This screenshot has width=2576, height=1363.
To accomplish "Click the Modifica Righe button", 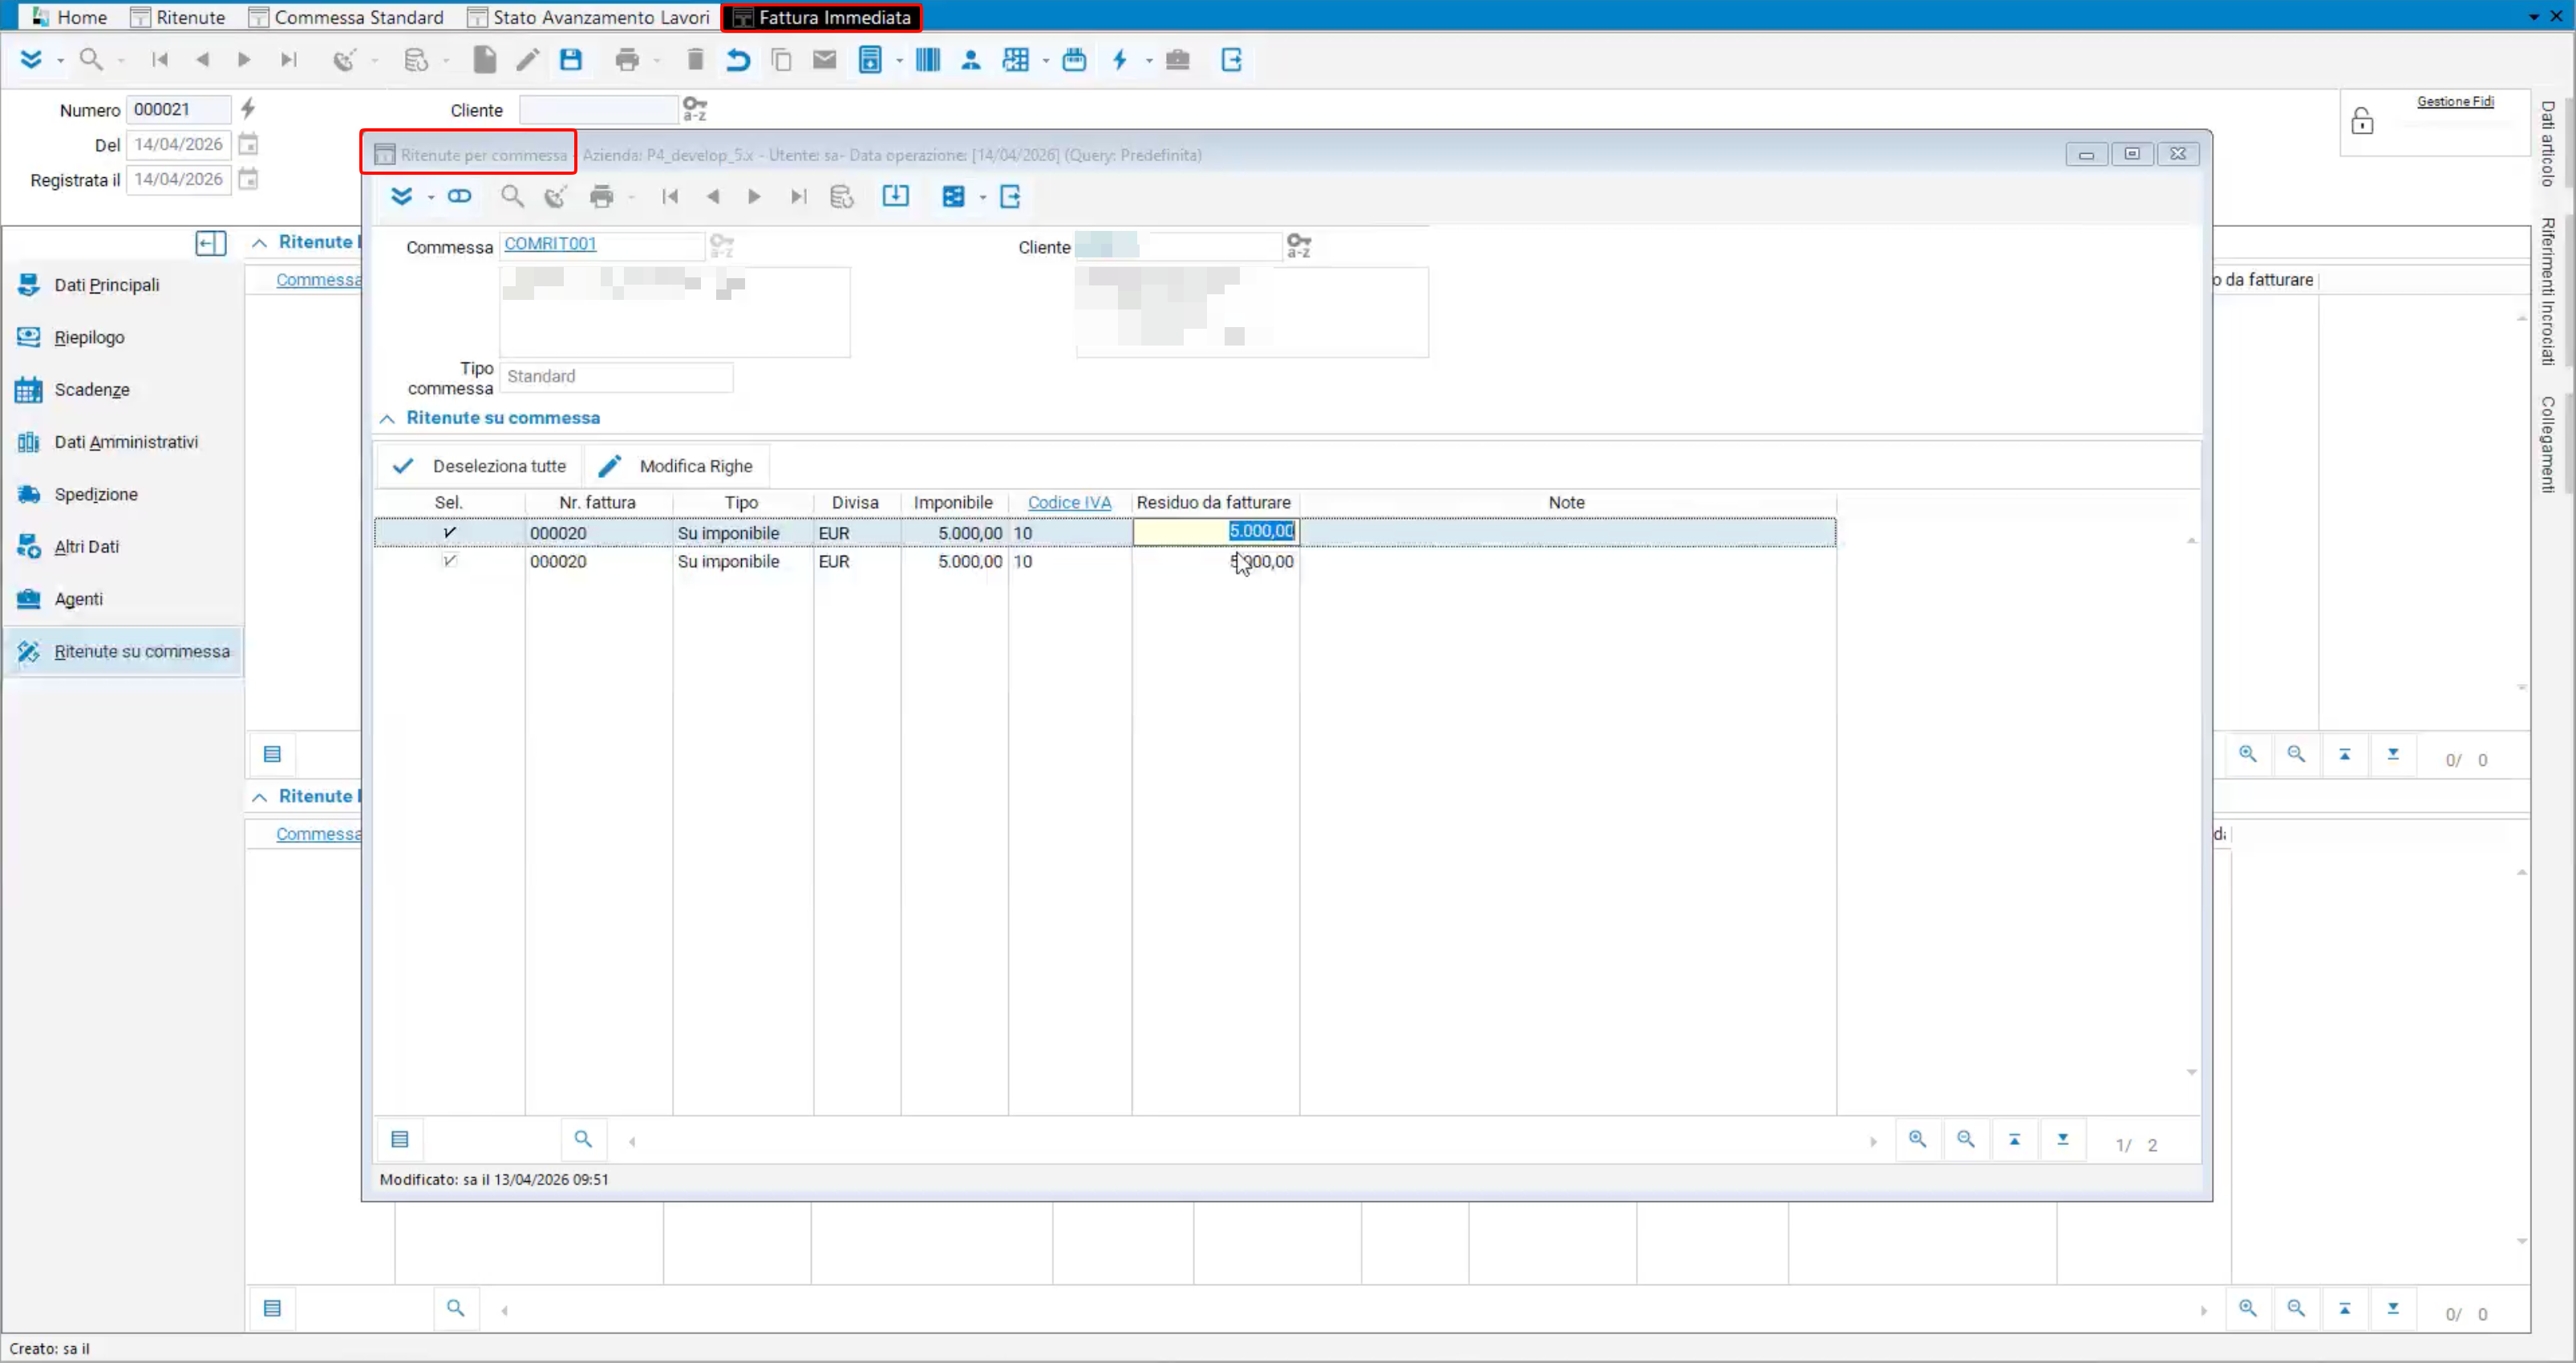I will pos(676,466).
